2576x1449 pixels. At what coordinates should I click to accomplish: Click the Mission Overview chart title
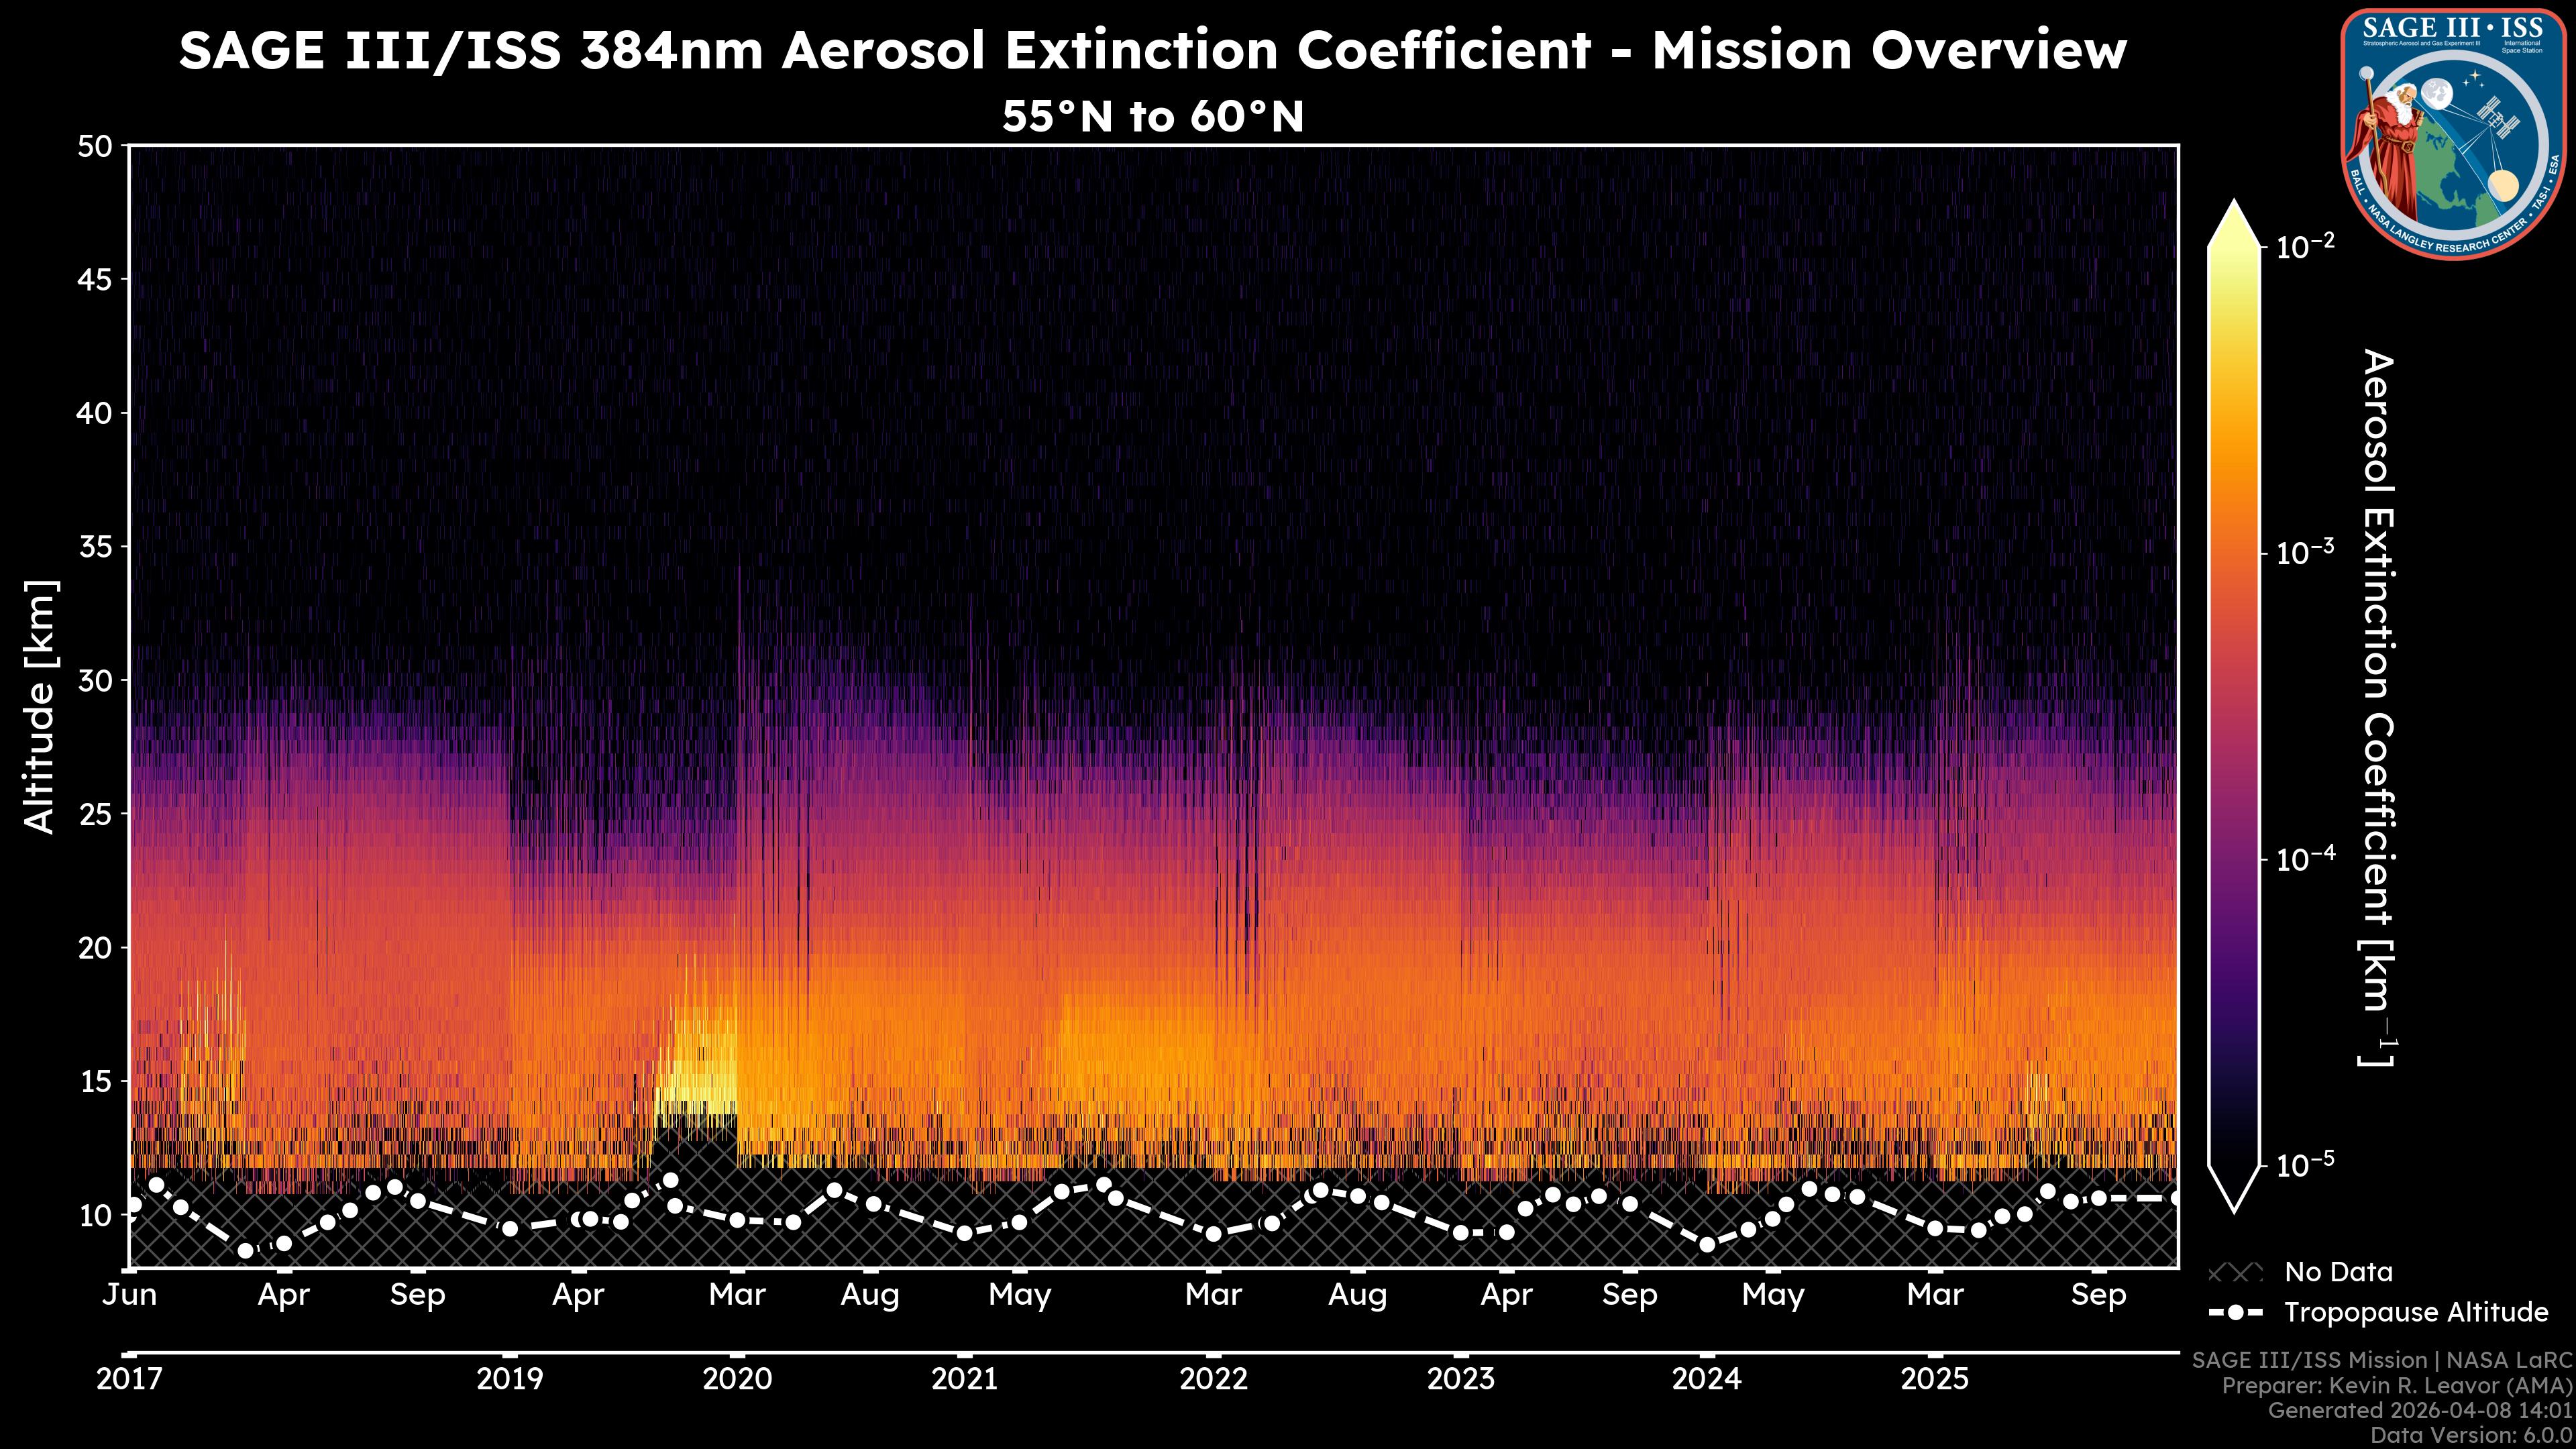point(1153,50)
